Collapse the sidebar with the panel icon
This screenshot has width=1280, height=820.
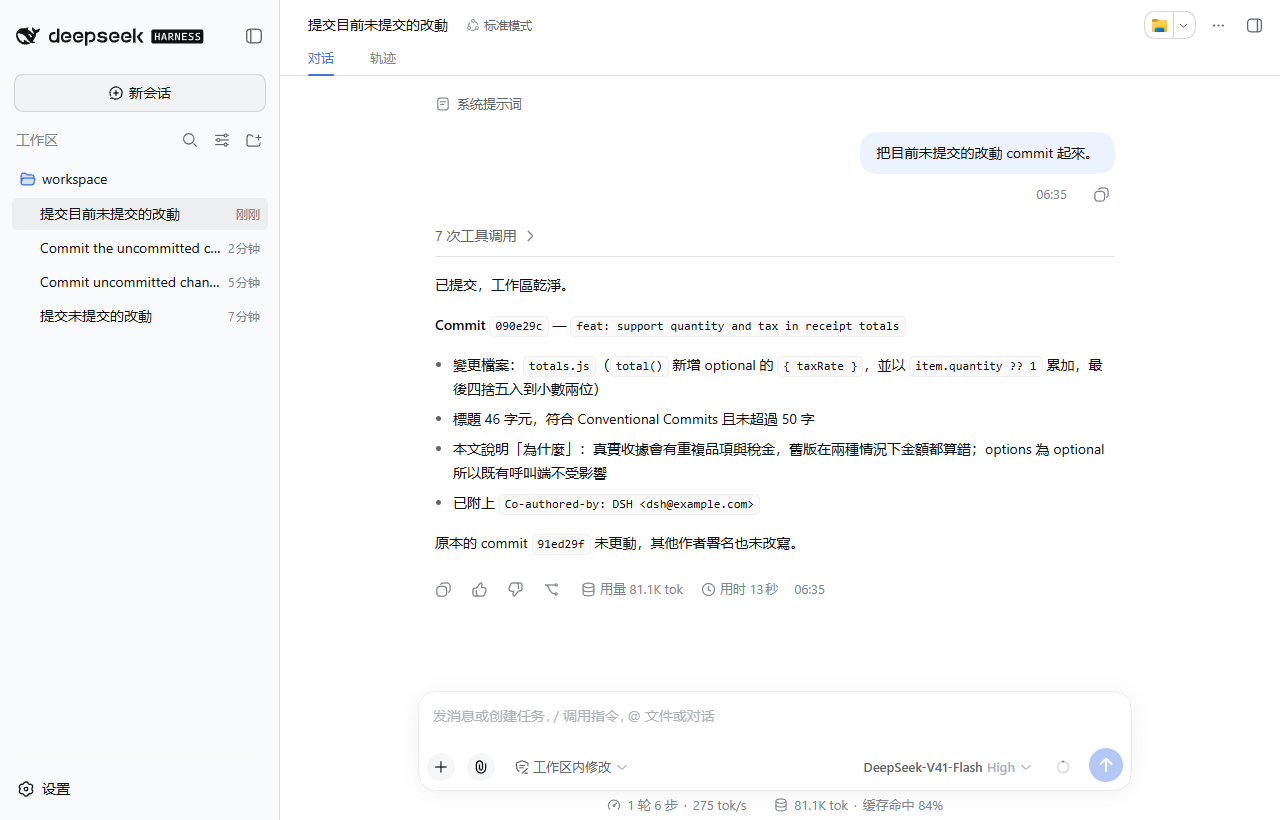tap(254, 36)
